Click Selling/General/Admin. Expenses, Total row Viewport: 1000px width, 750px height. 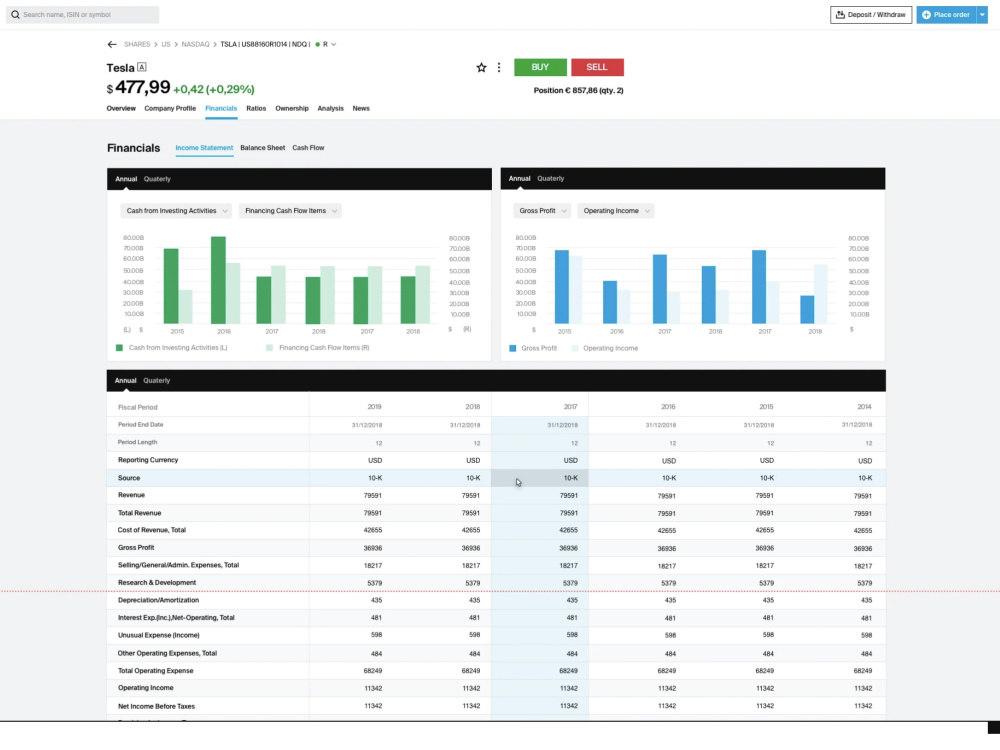point(496,566)
